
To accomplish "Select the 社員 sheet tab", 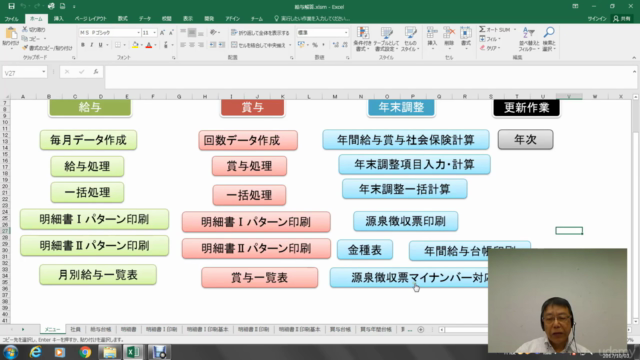I will [76, 329].
